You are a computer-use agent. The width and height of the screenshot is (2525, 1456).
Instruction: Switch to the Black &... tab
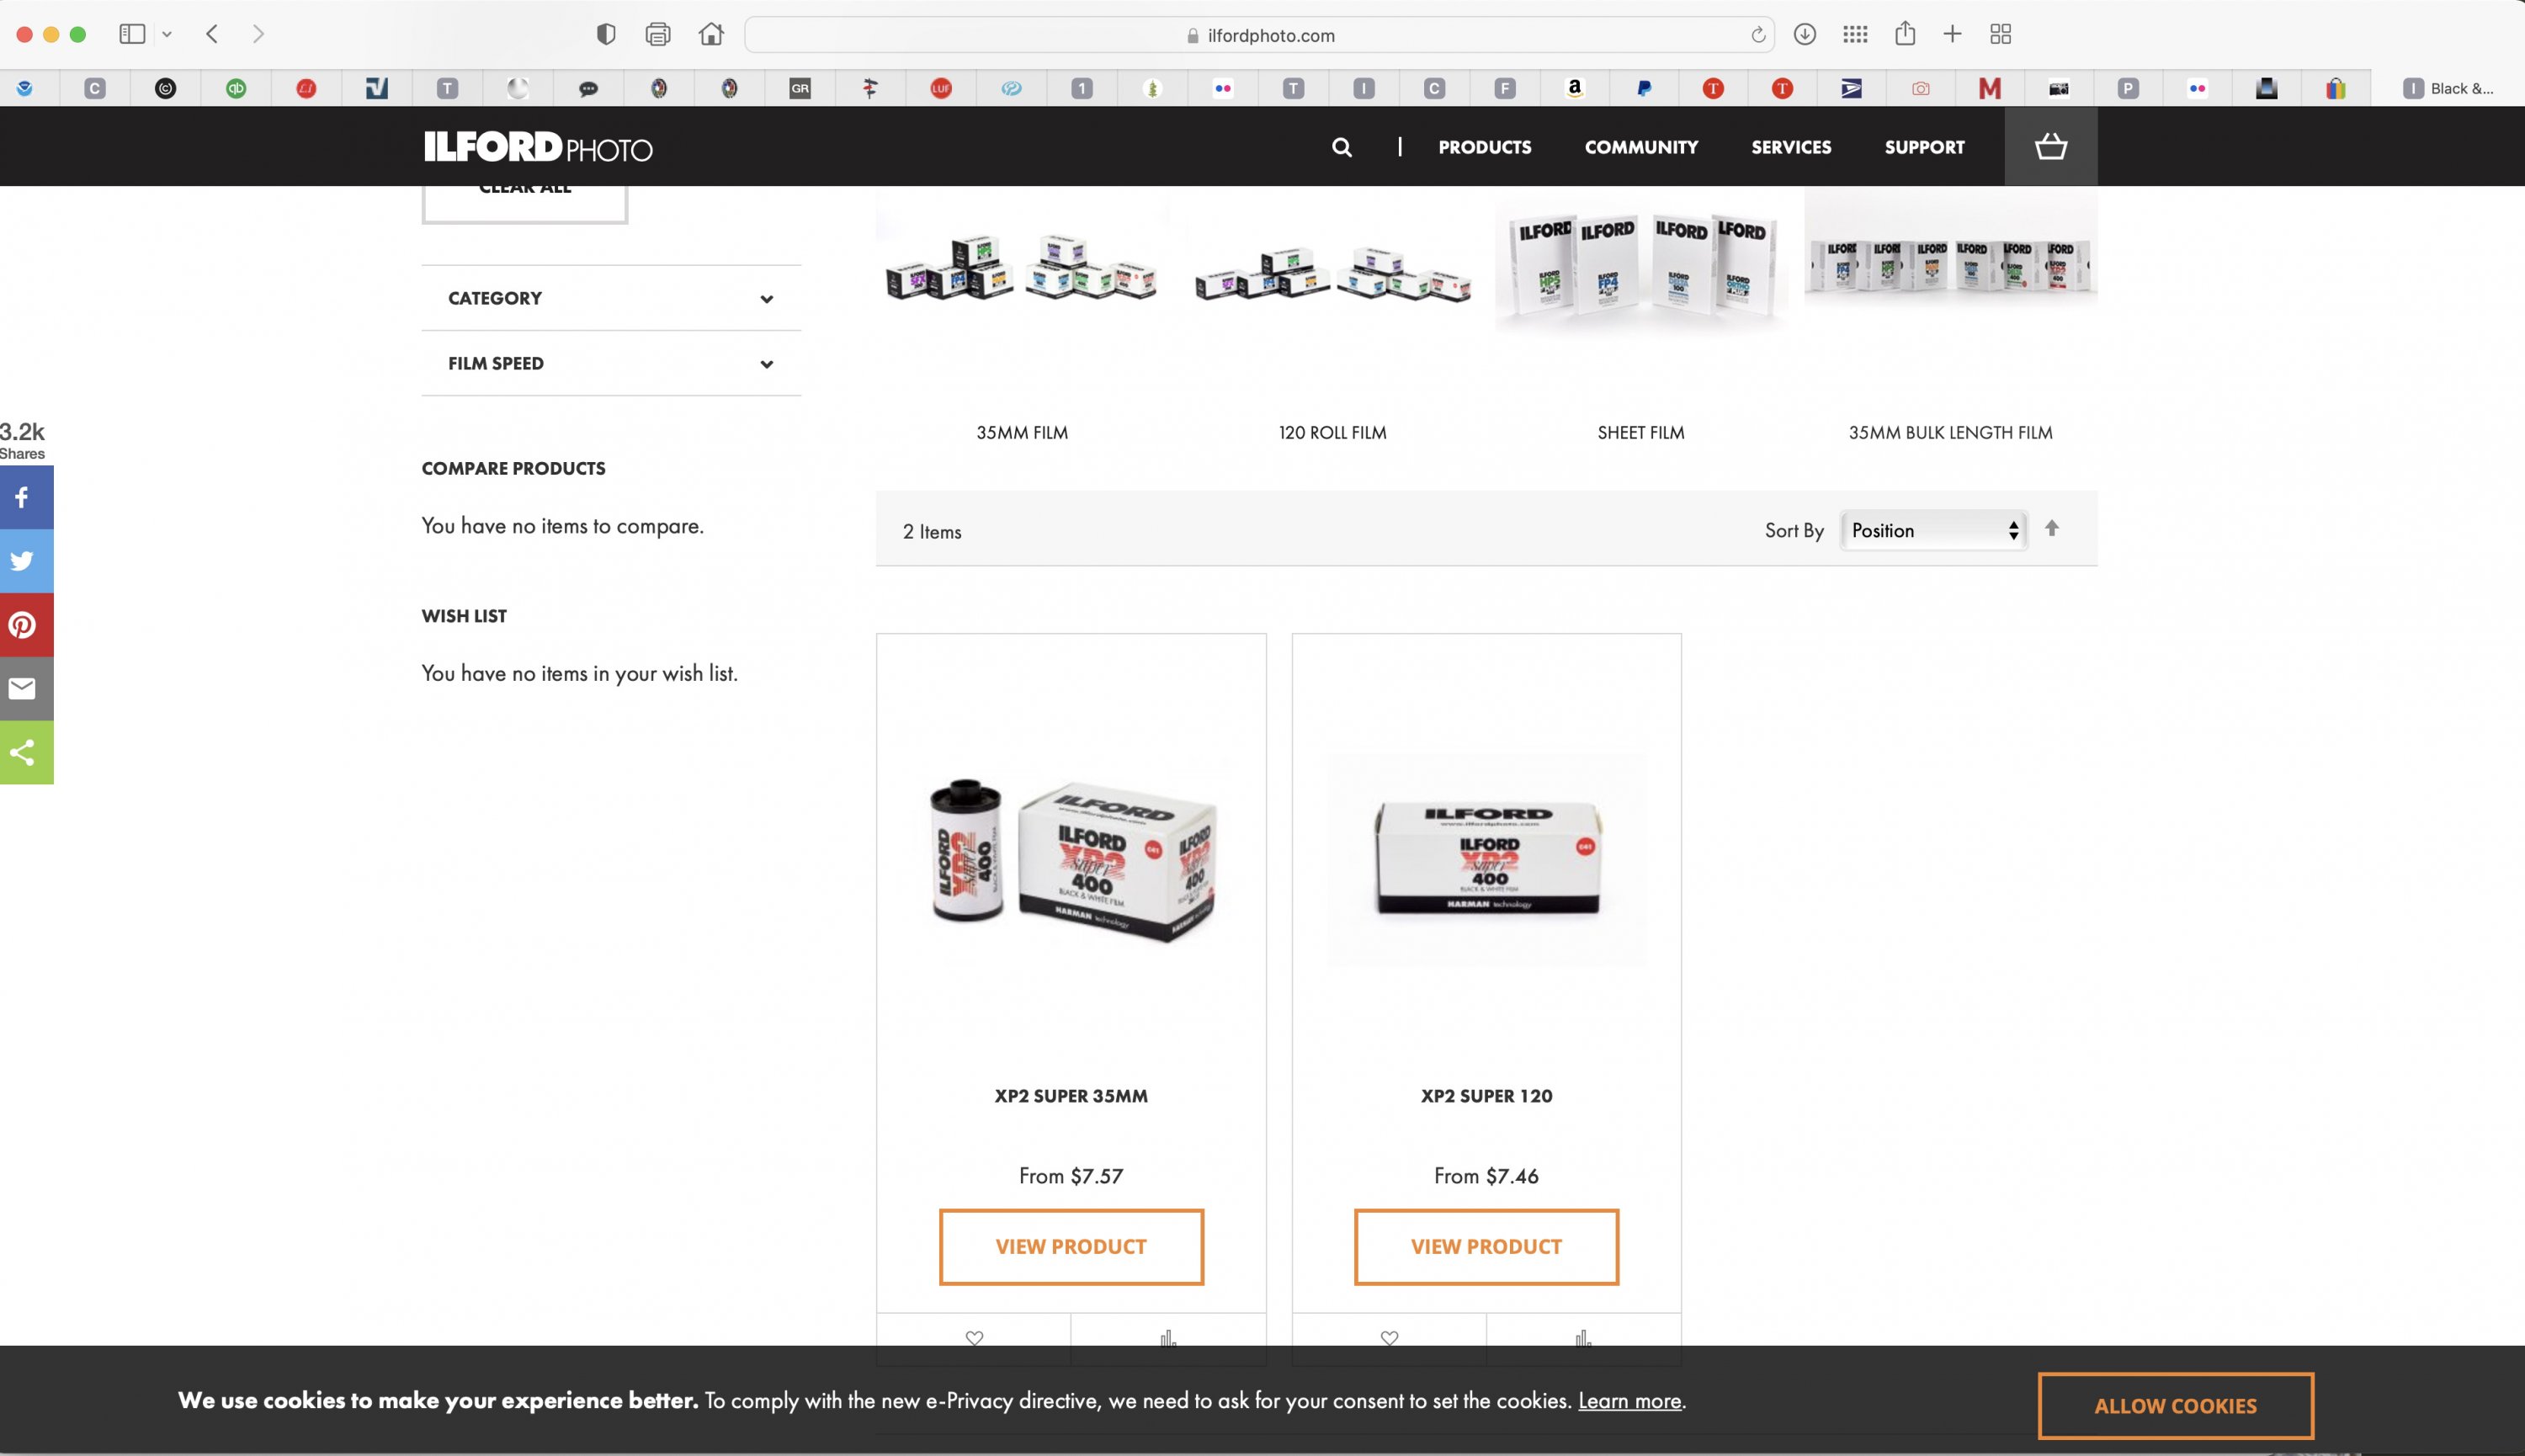(x=2448, y=88)
